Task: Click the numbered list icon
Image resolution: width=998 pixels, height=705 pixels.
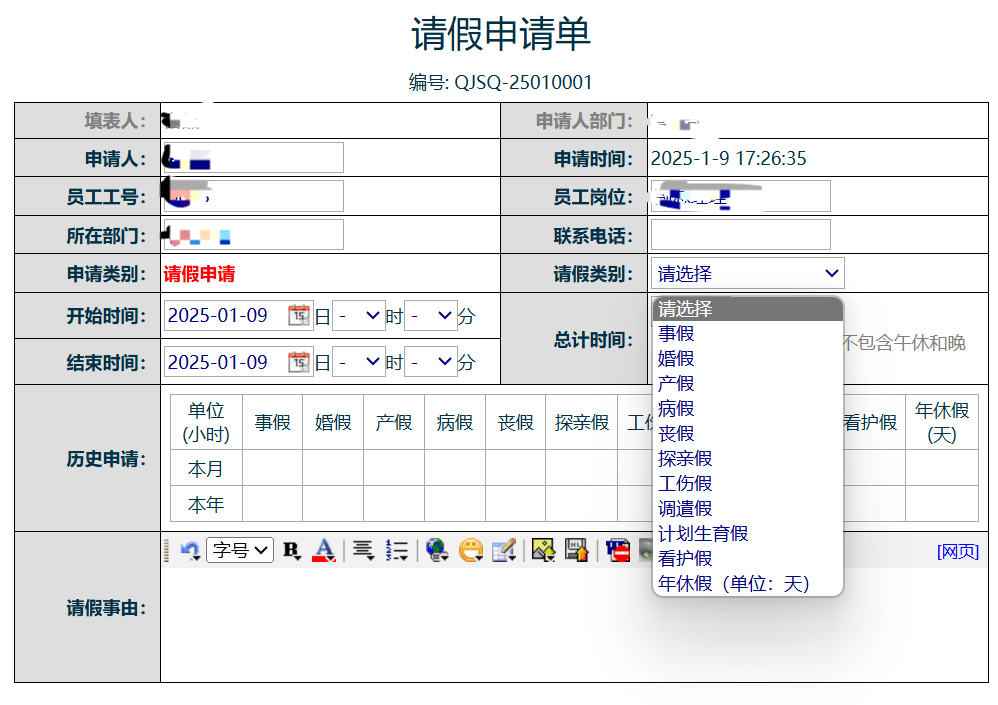Action: coord(397,550)
